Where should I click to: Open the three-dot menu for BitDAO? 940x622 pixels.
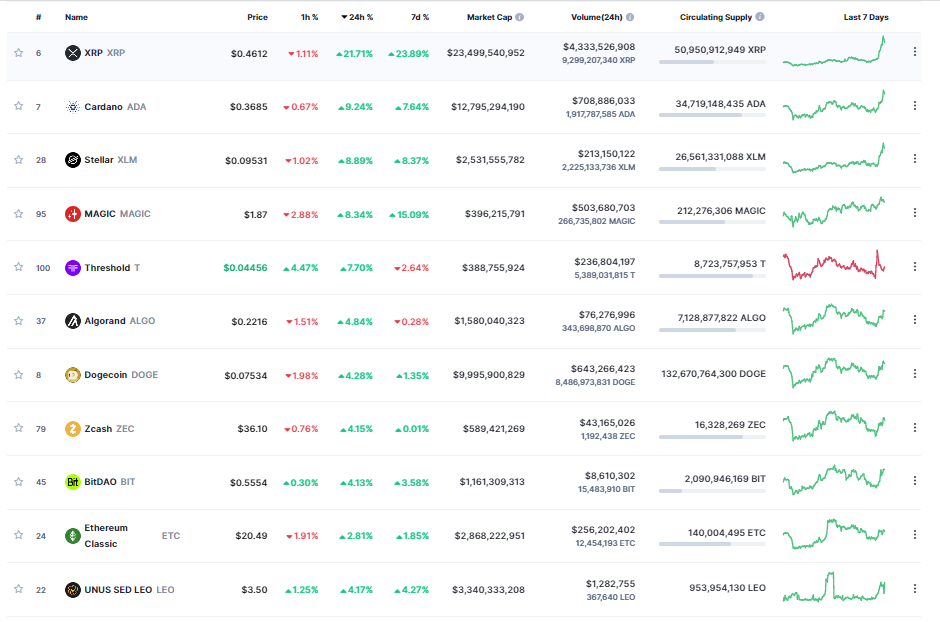(915, 481)
